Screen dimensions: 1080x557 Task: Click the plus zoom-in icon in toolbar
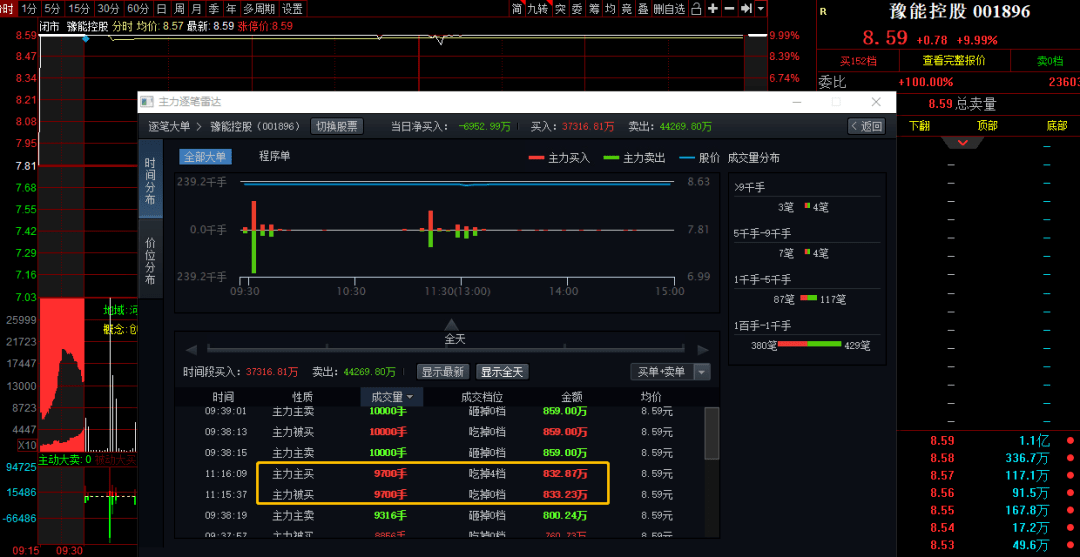click(x=712, y=9)
